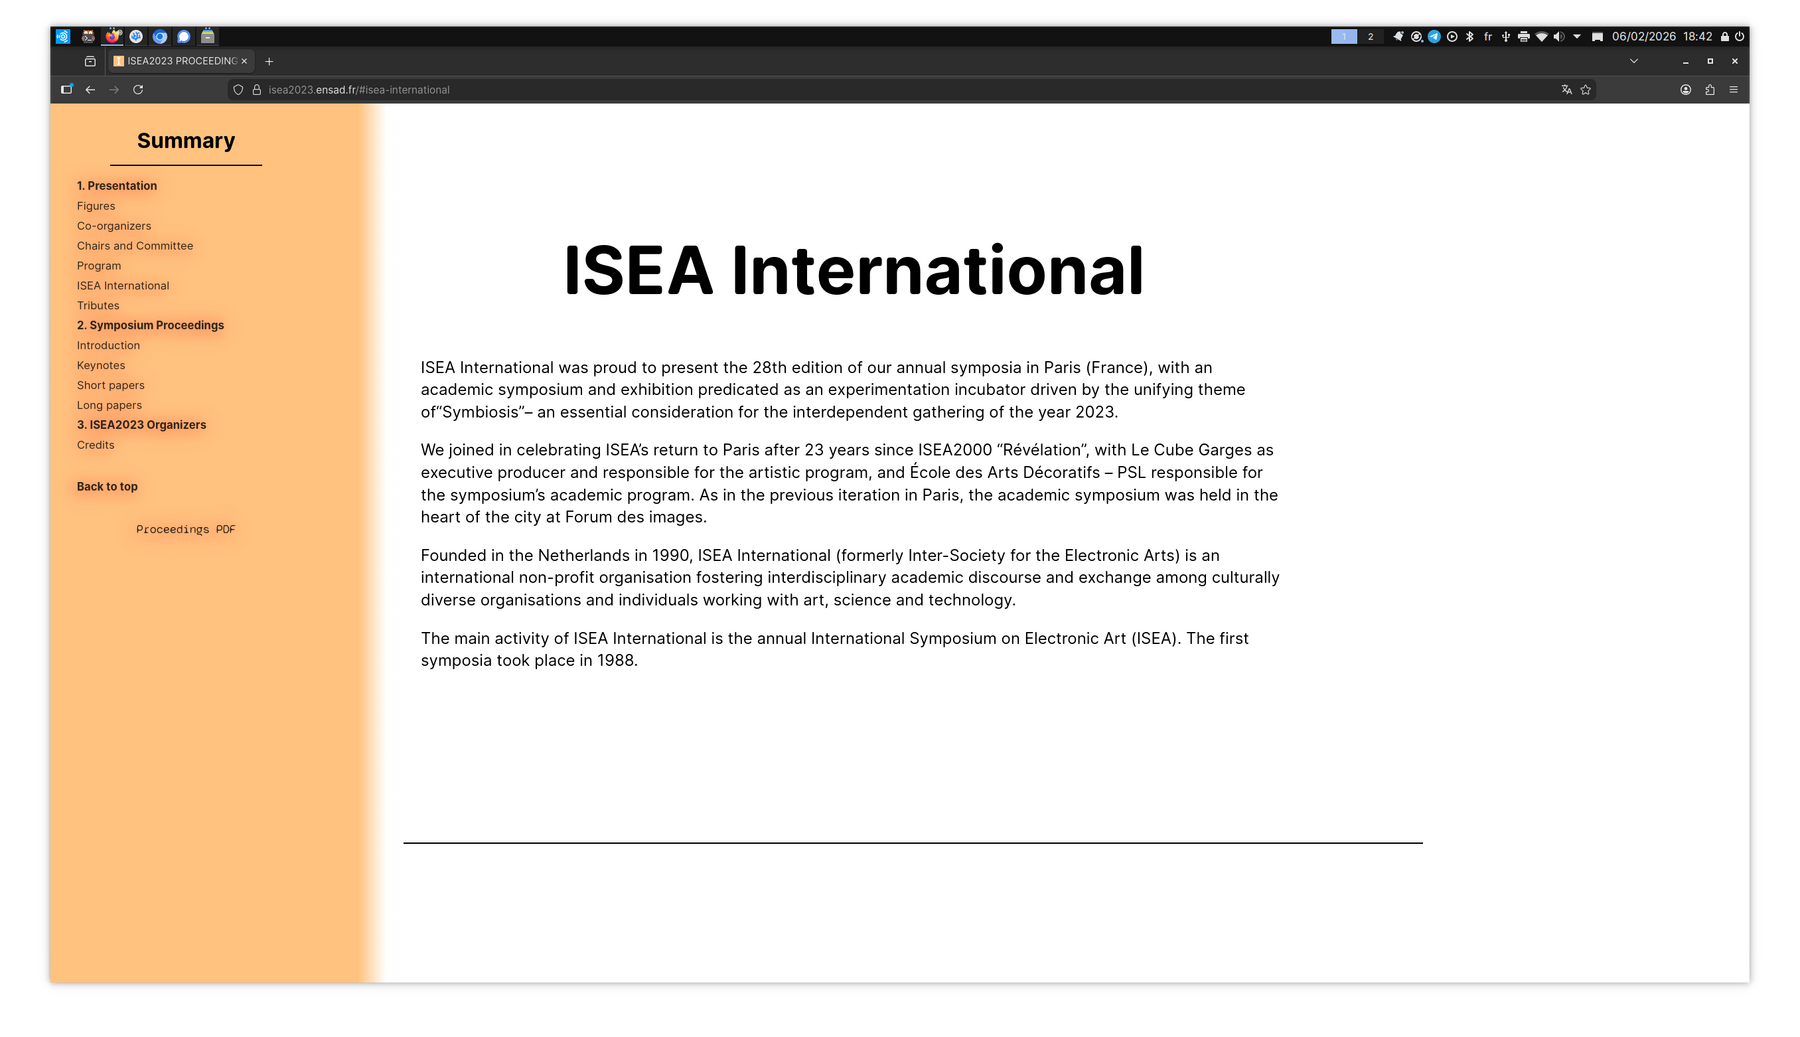Open the list all tabs chevron
The height and width of the screenshot is (1037, 1800).
click(x=1633, y=61)
